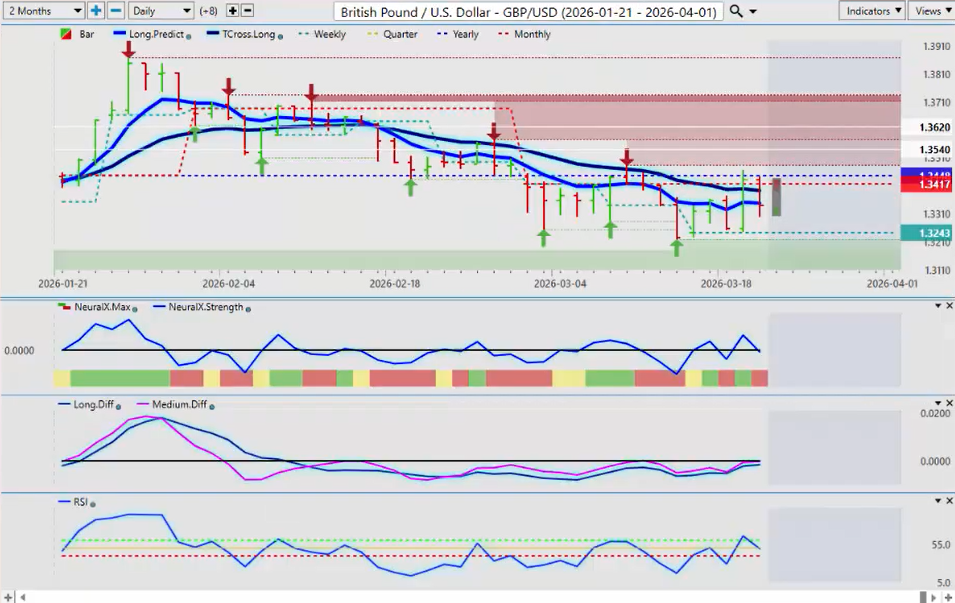Close the NeuralX indicator panel
The width and height of the screenshot is (955, 603).
948,307
